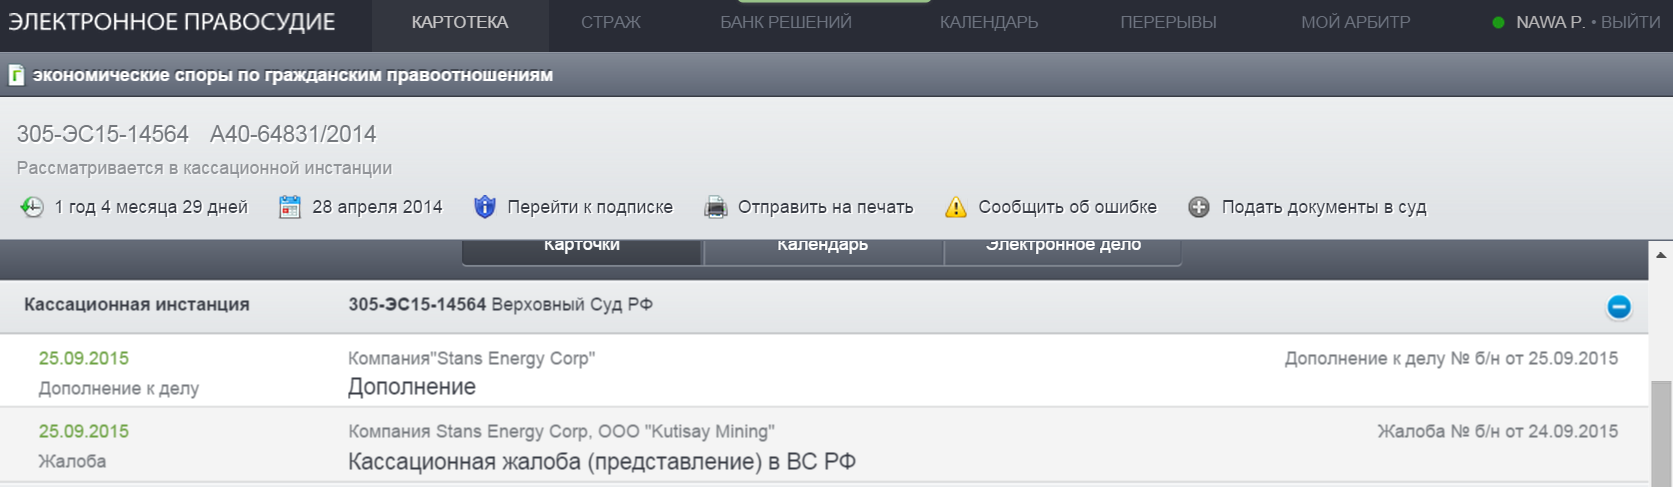Click the shield subscription icon
Viewport: 1673px width, 487px height.
click(485, 207)
